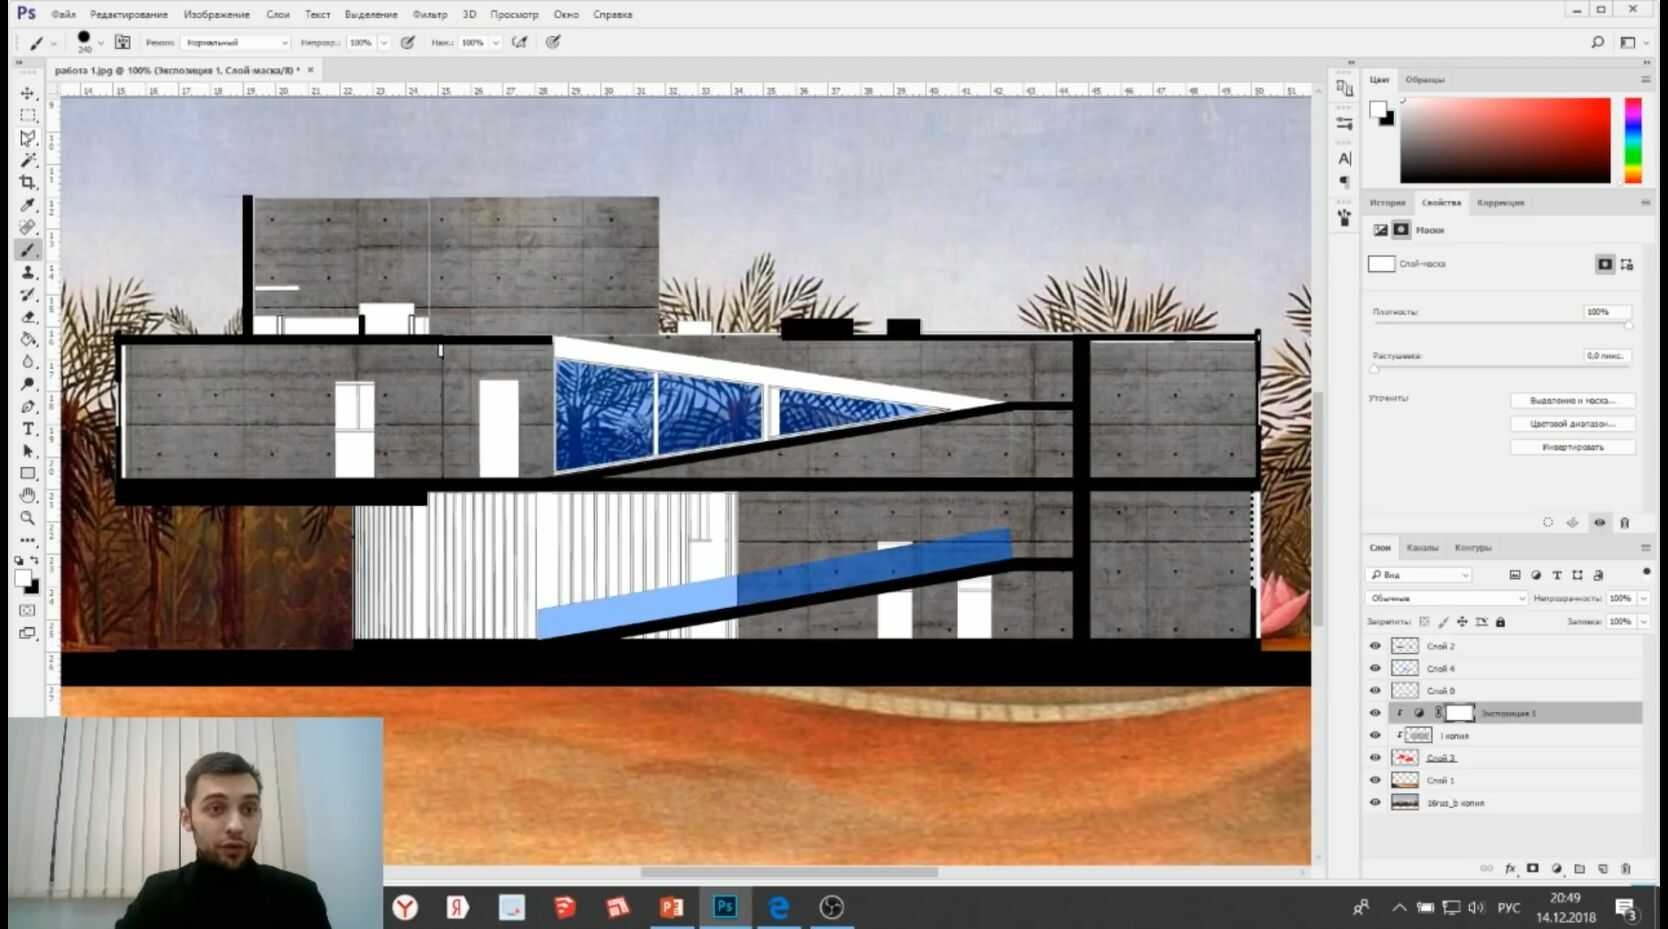Toggle visibility of Слой 1 layer
The image size is (1668, 929).
point(1375,780)
